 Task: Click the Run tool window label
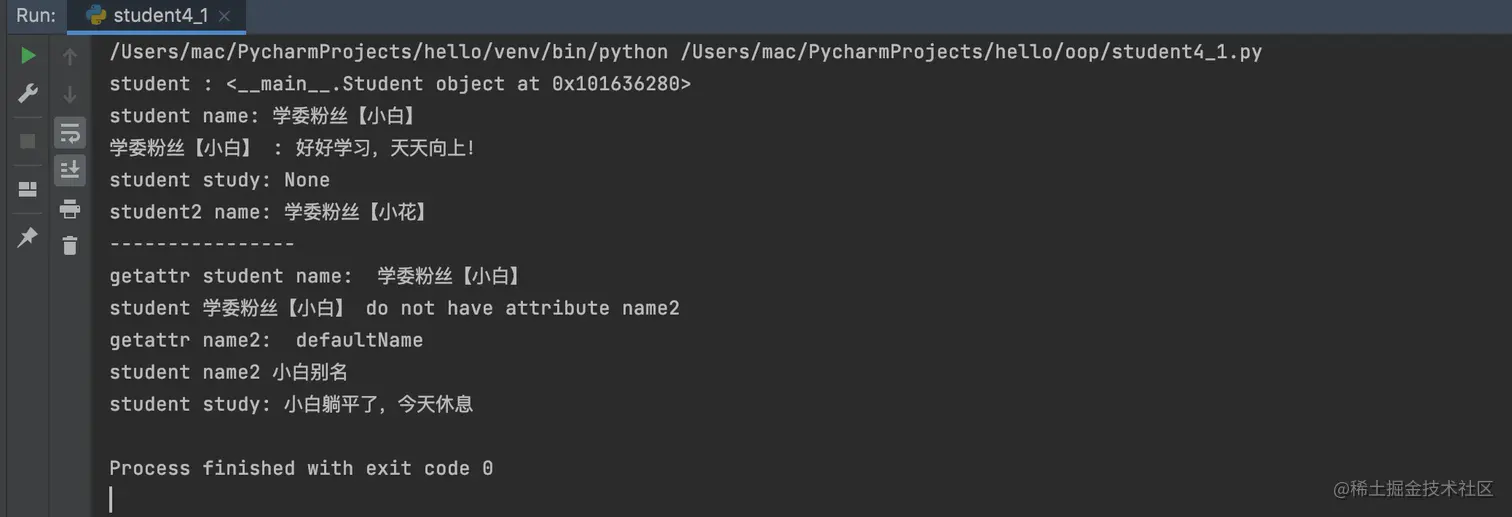pyautogui.click(x=36, y=16)
